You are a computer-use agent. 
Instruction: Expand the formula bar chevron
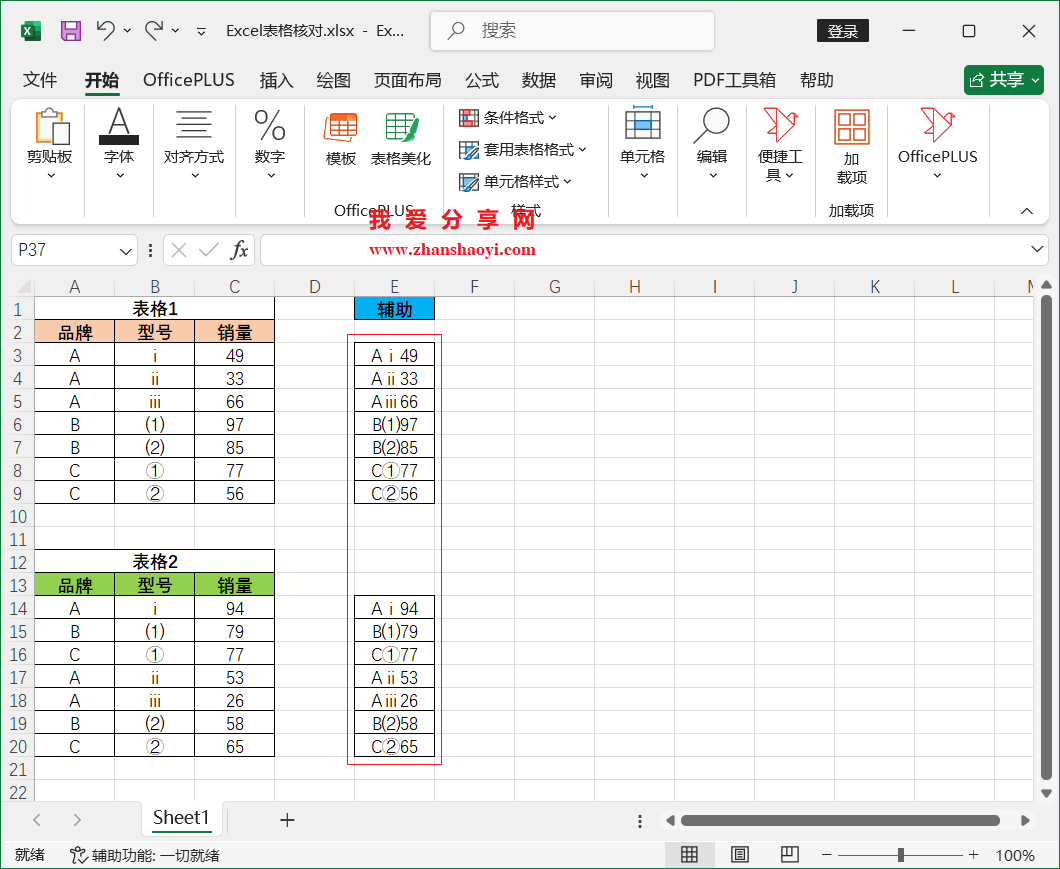1037,249
